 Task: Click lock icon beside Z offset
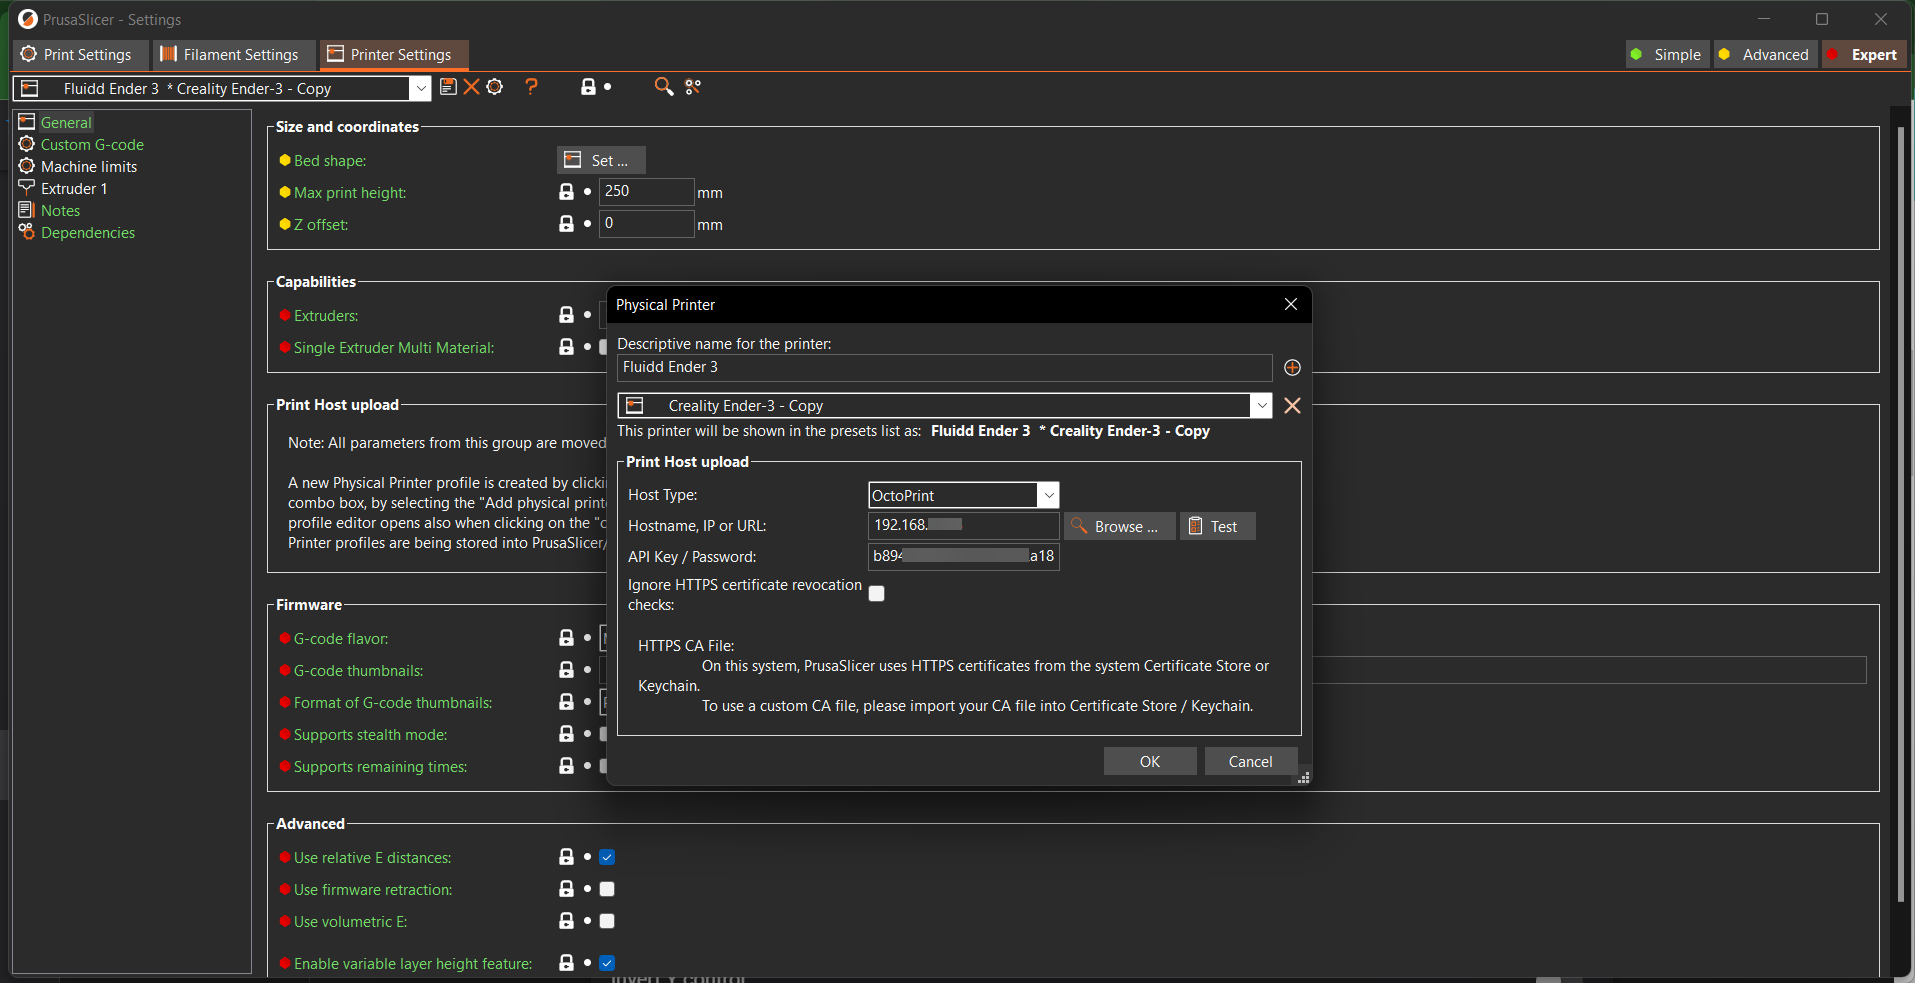click(566, 223)
